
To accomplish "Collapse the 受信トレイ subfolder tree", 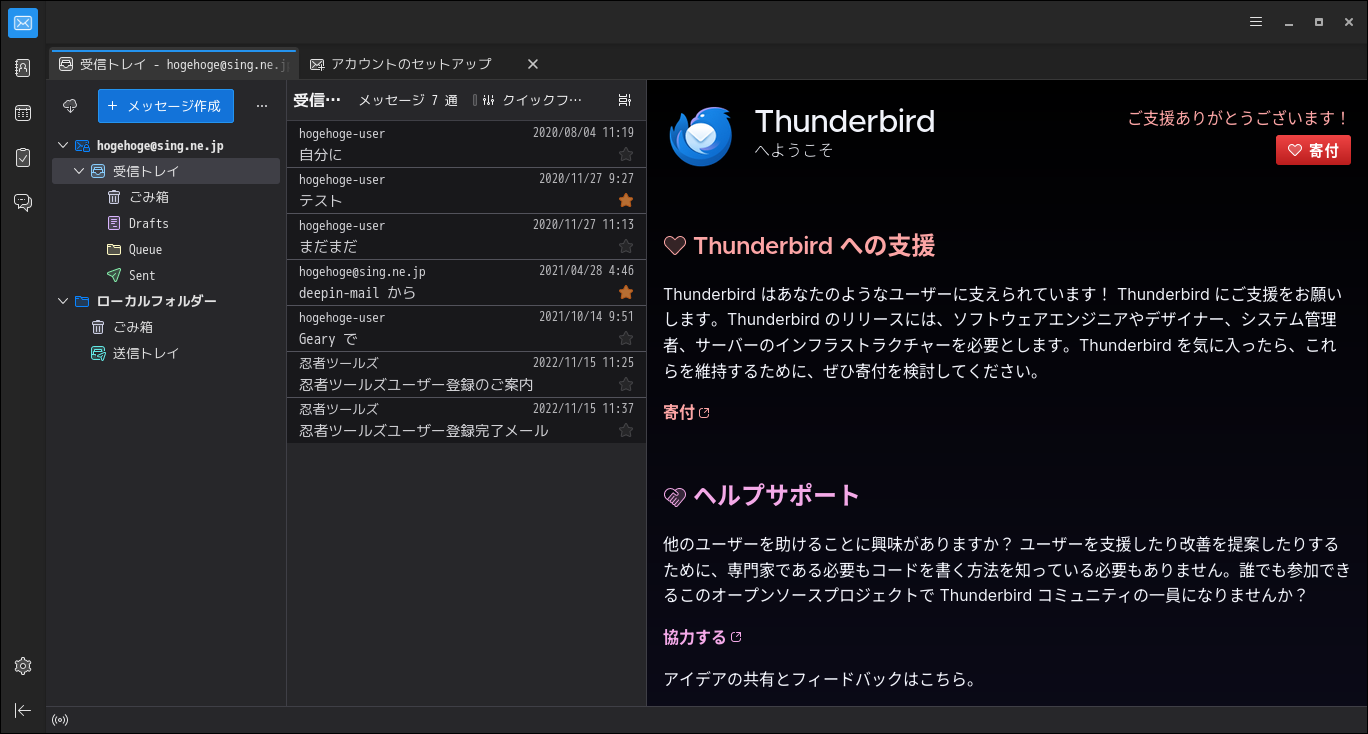I will (x=79, y=171).
